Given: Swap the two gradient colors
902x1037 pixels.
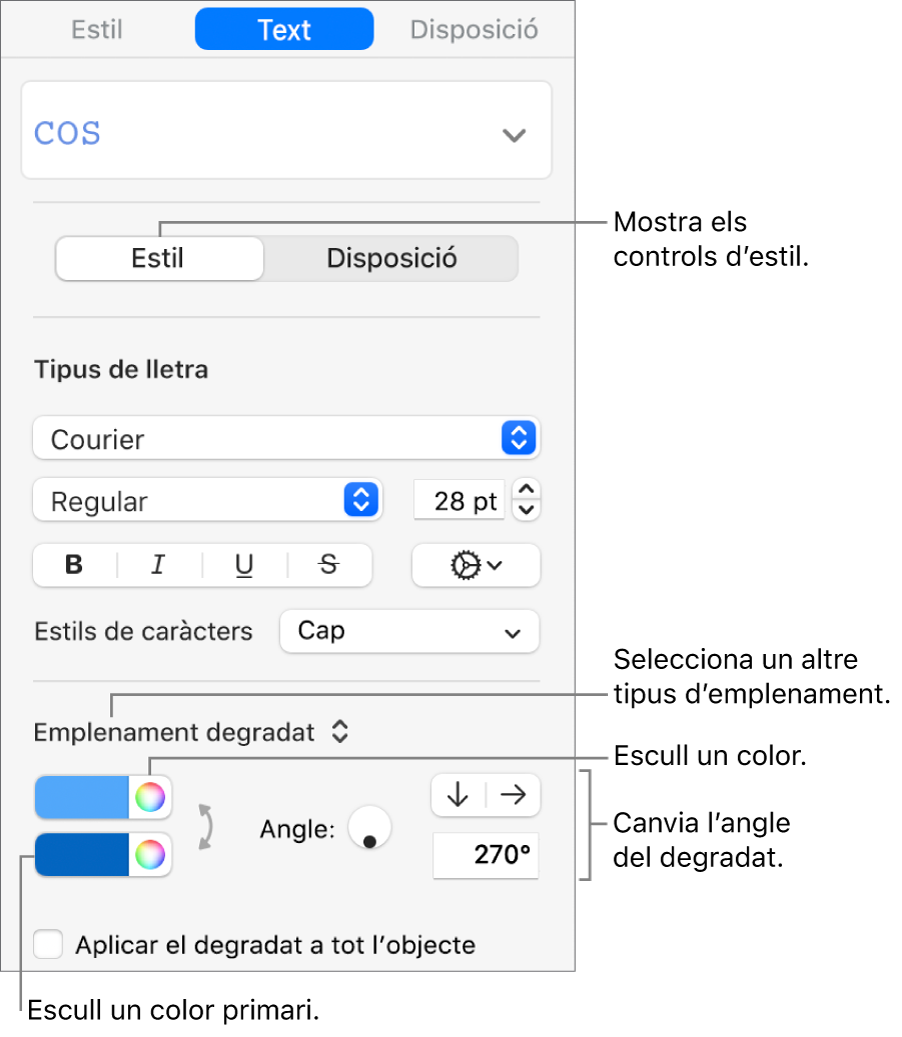Looking at the screenshot, I should [x=205, y=827].
